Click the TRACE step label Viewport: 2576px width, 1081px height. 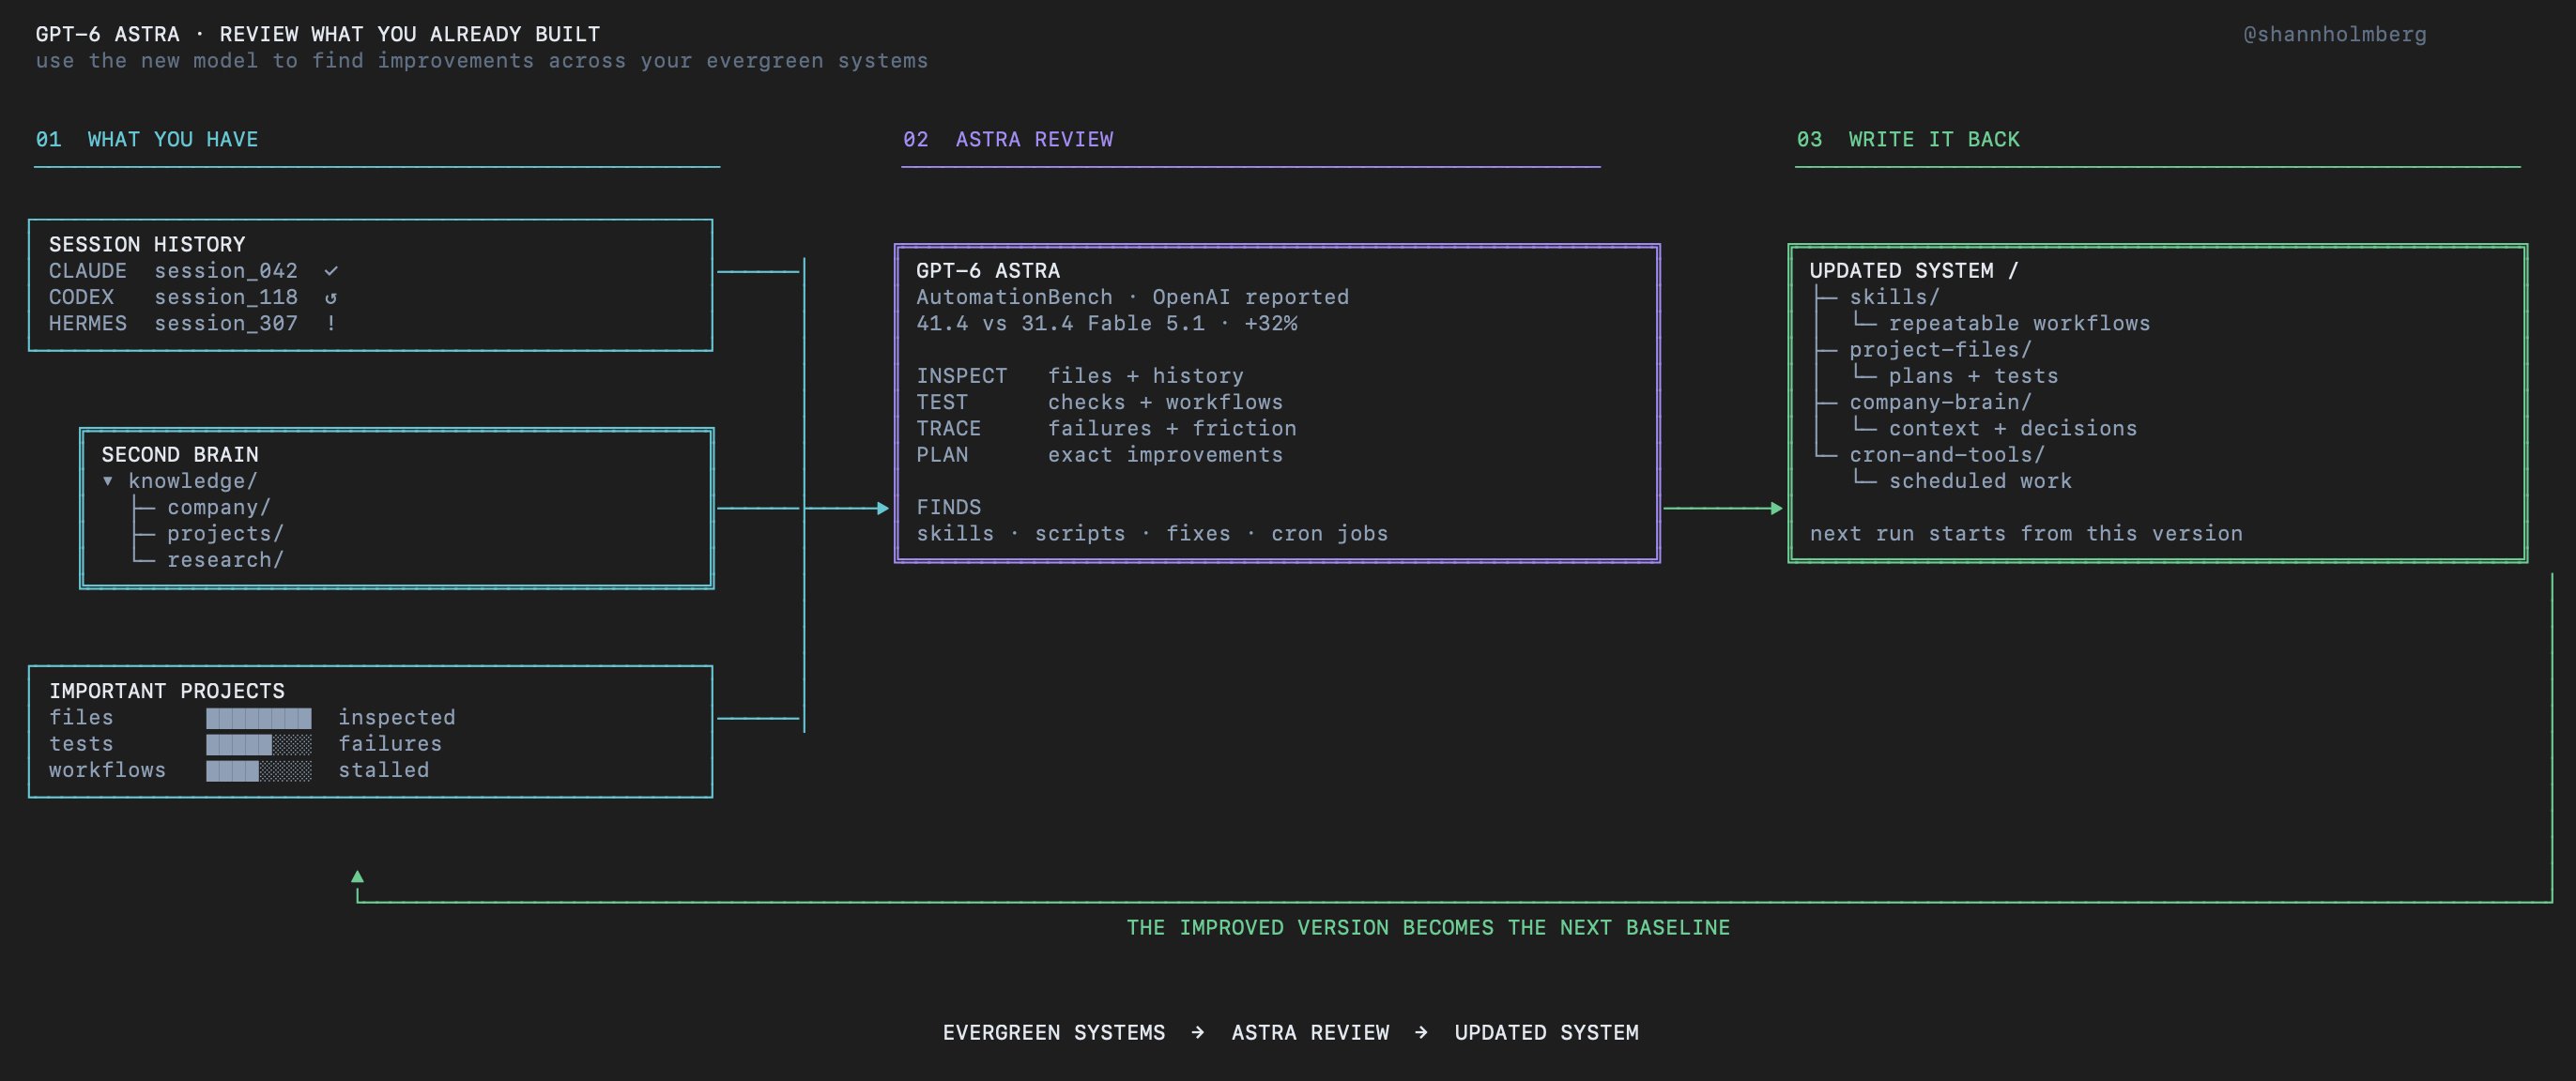(949, 428)
